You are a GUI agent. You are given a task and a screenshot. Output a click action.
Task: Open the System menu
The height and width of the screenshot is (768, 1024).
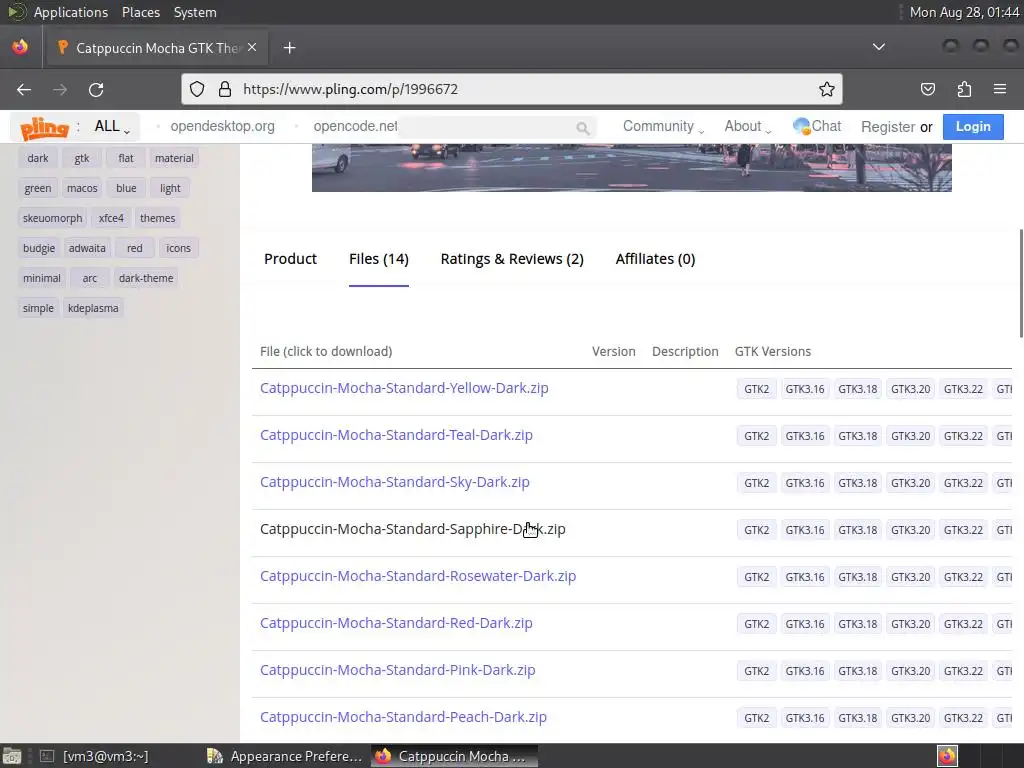195,12
